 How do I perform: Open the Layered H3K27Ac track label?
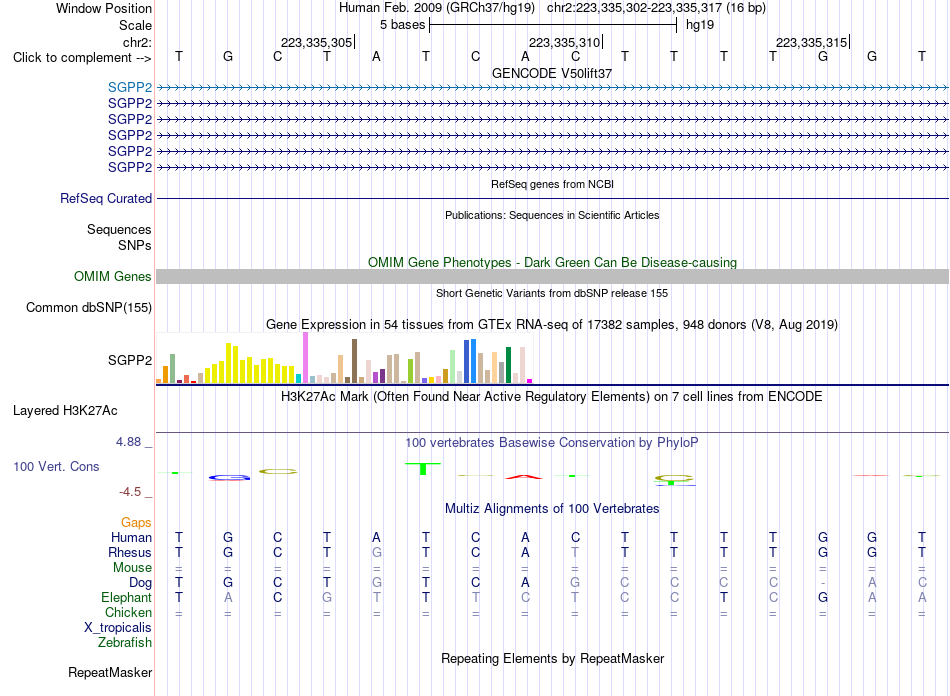65,411
